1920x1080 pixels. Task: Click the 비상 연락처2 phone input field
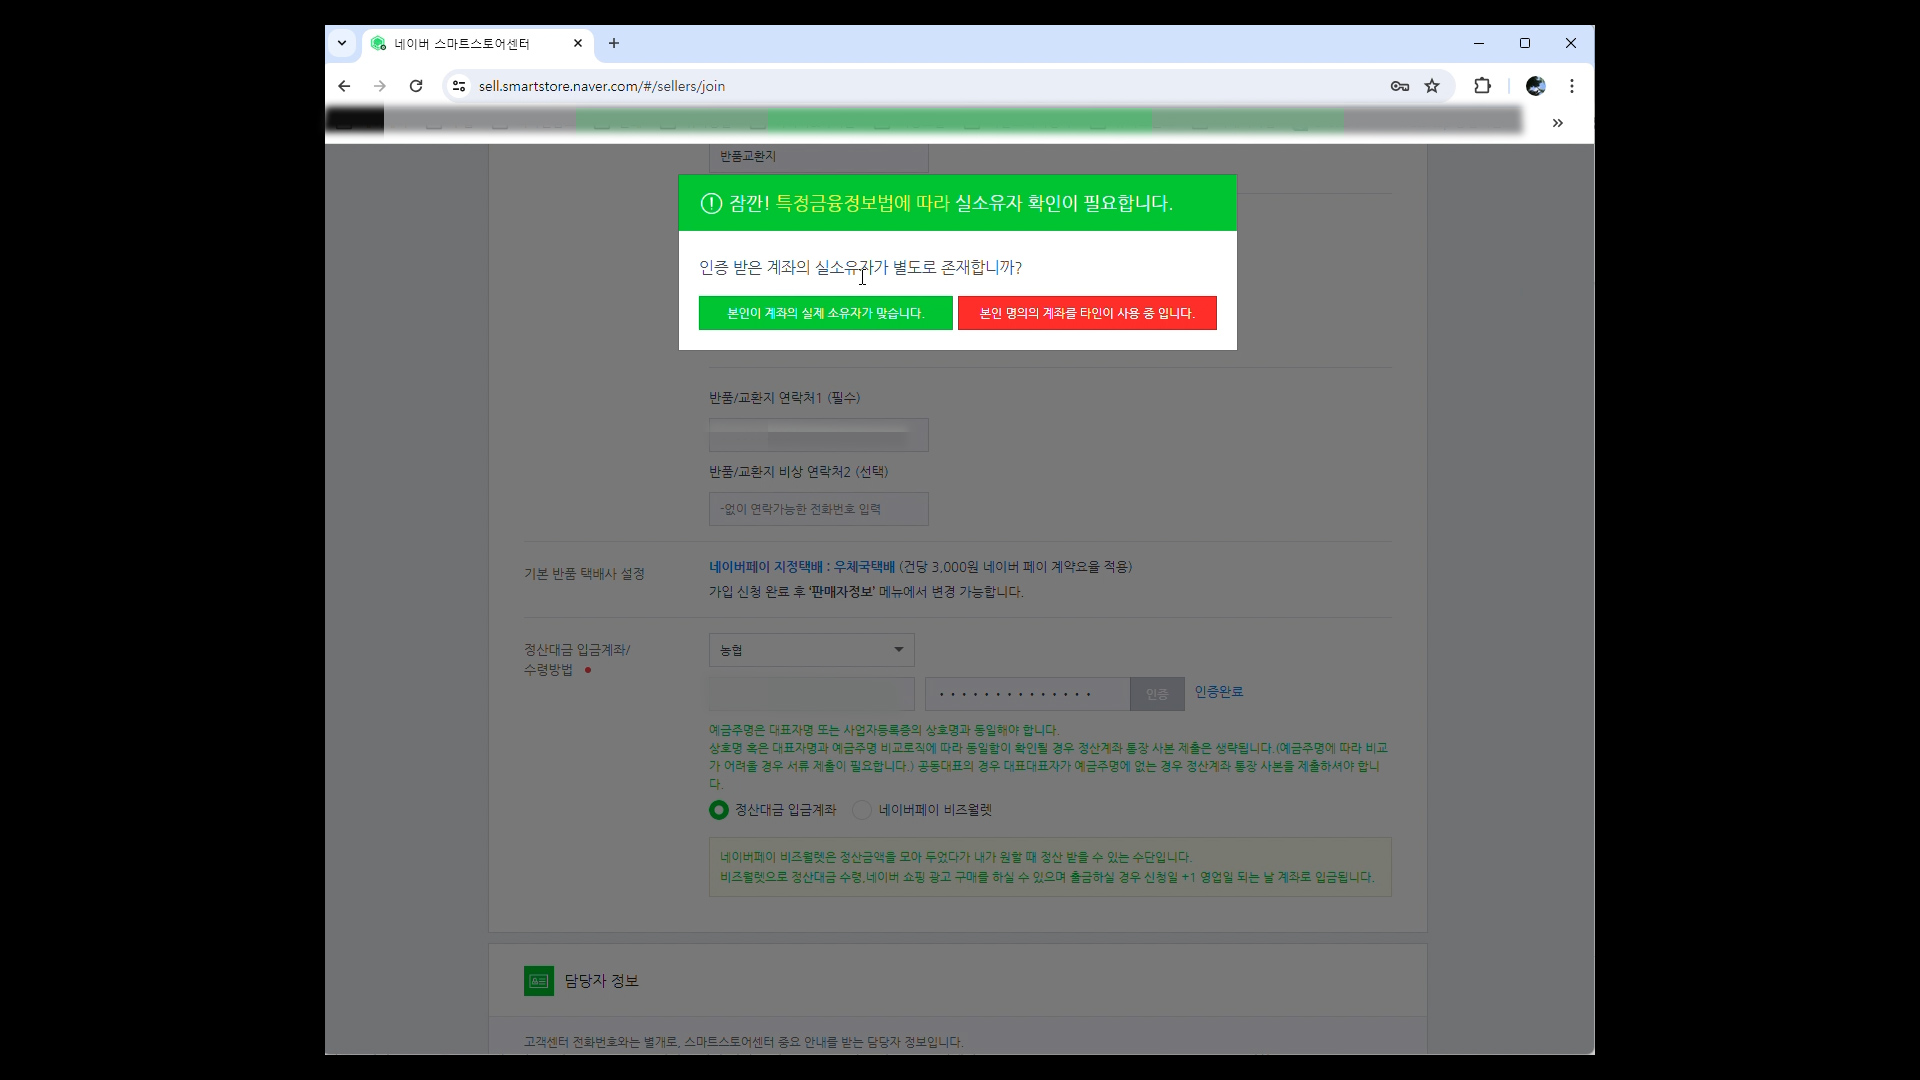tap(818, 509)
